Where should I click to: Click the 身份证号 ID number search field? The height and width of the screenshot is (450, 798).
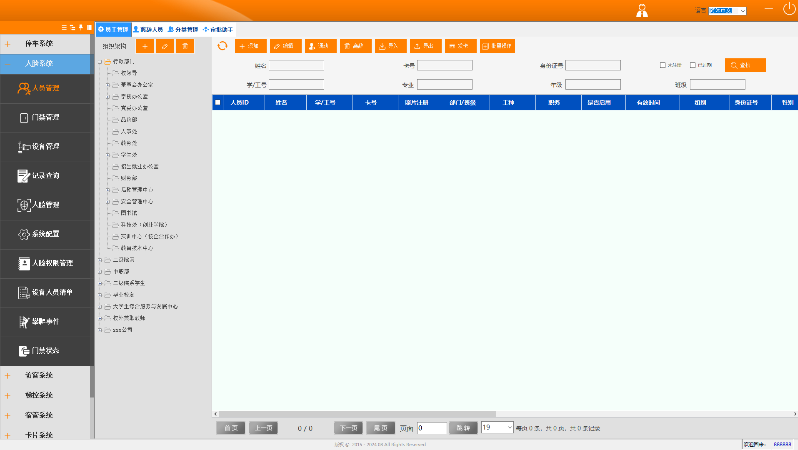click(593, 65)
